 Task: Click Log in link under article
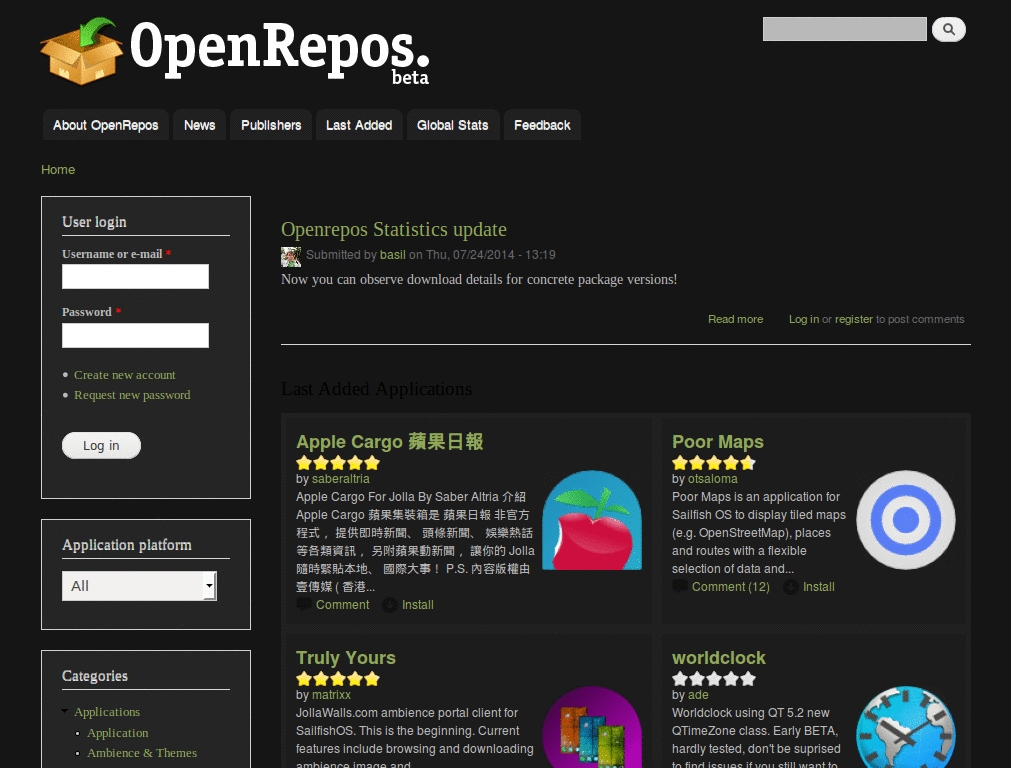click(x=803, y=319)
